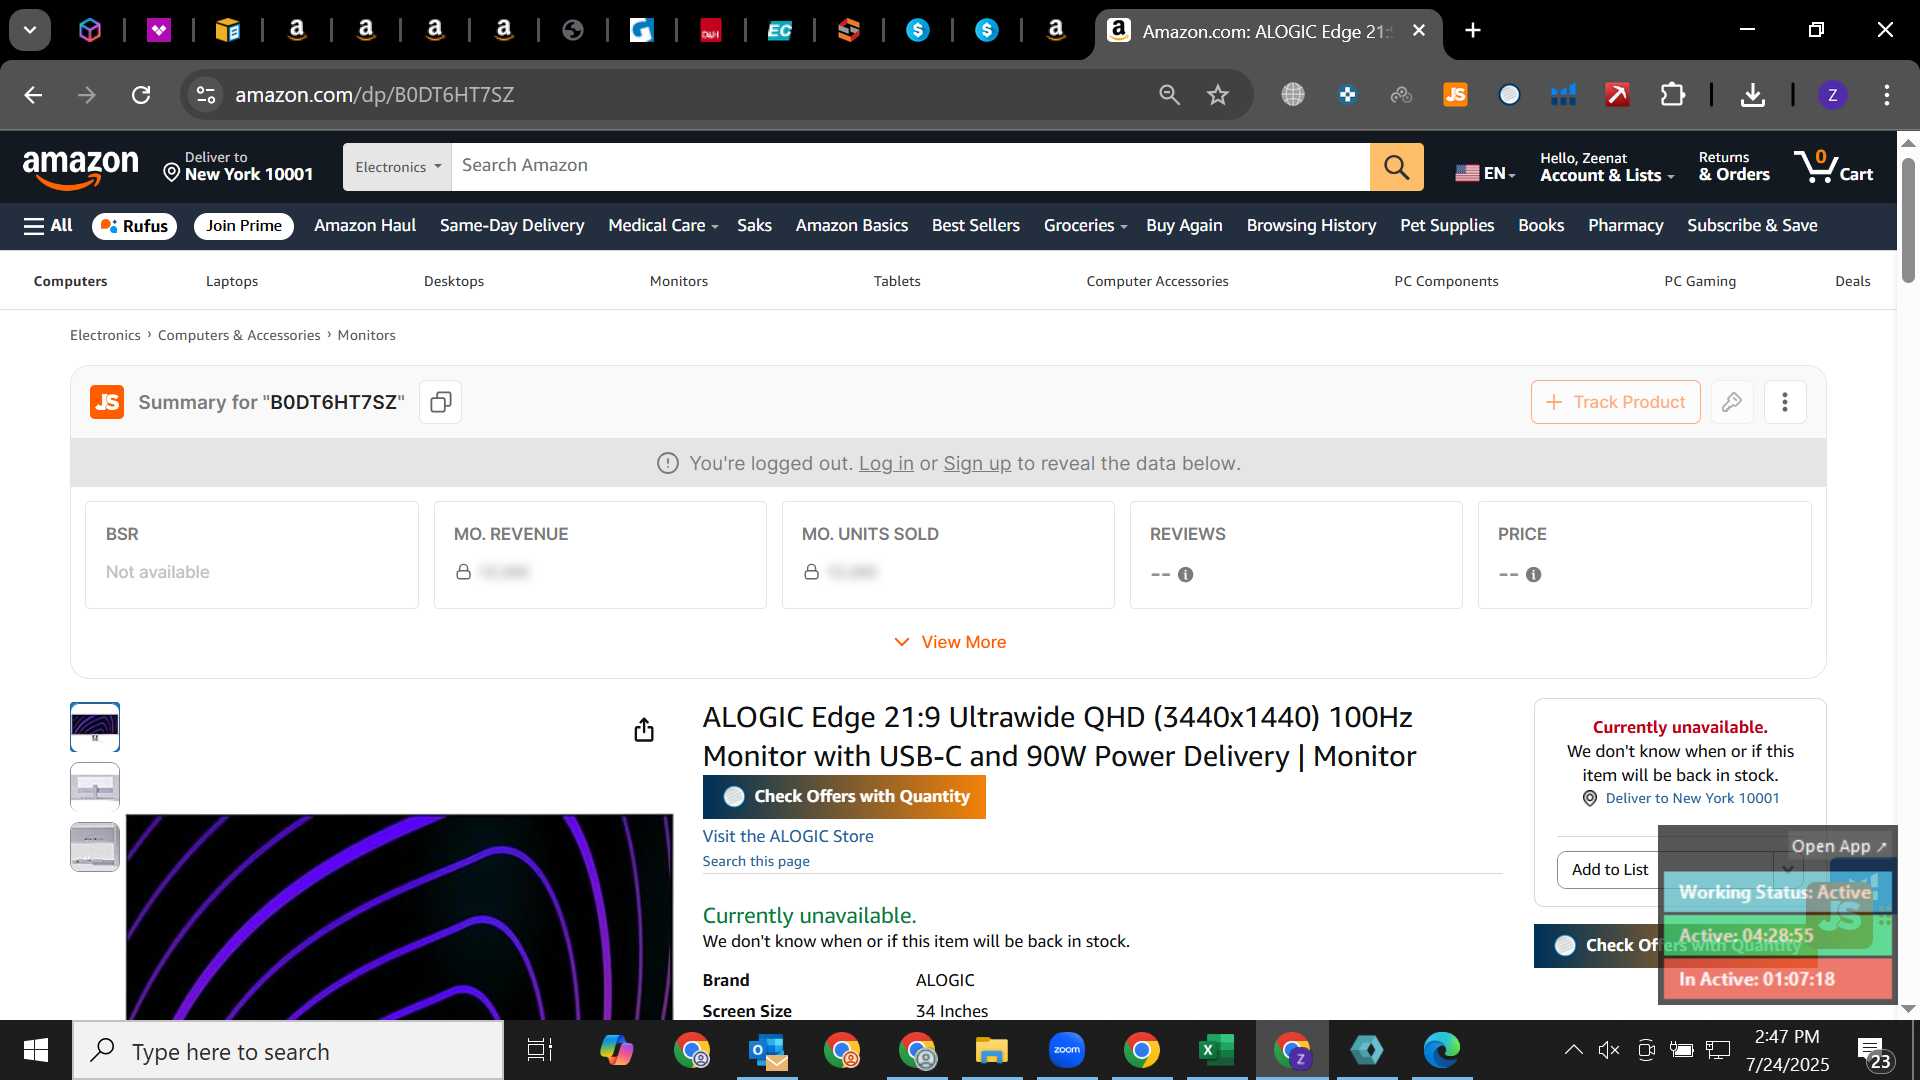The image size is (1920, 1080).
Task: Expand the Electronics search category dropdown
Action: (x=397, y=167)
